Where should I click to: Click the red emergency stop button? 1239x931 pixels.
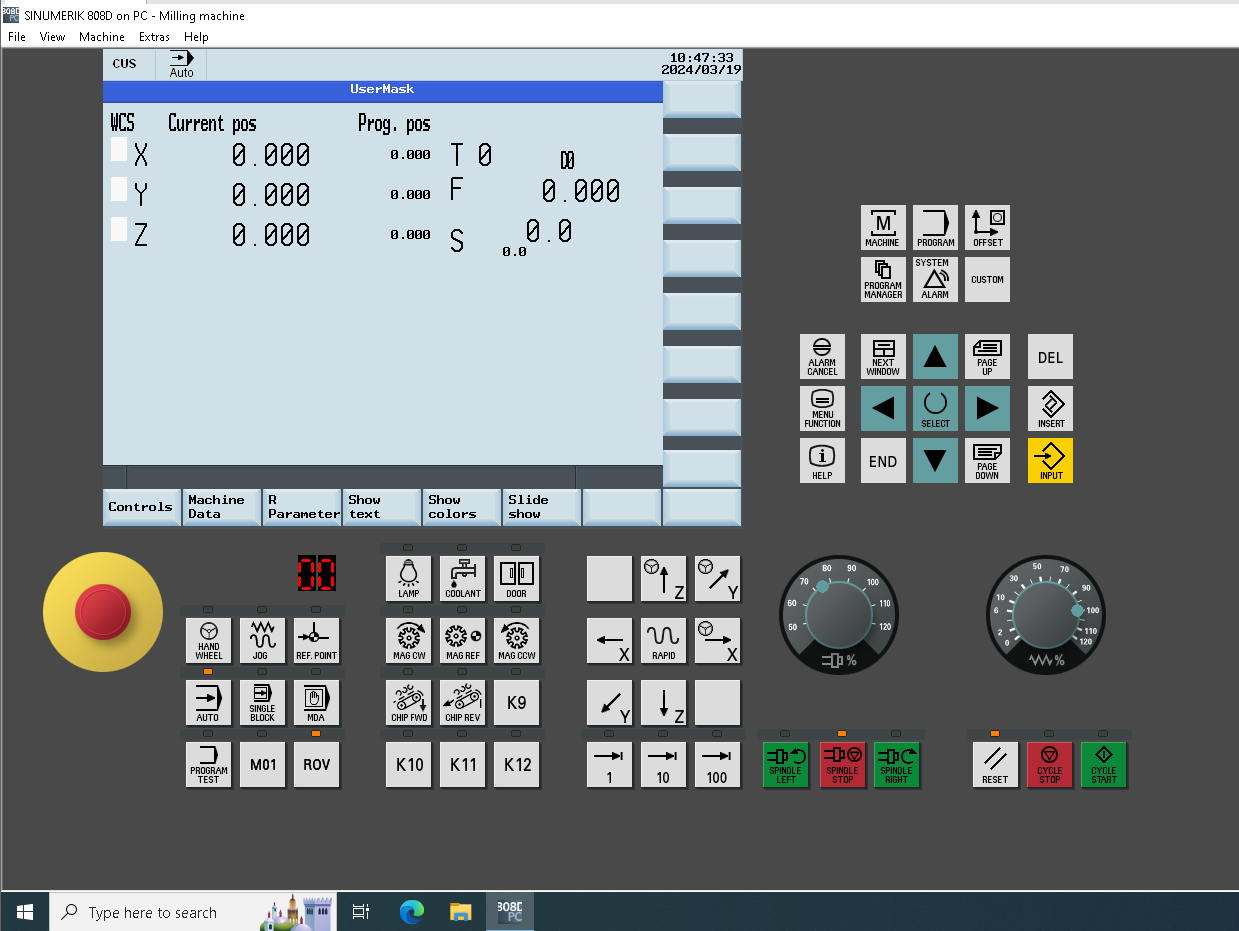click(x=102, y=610)
